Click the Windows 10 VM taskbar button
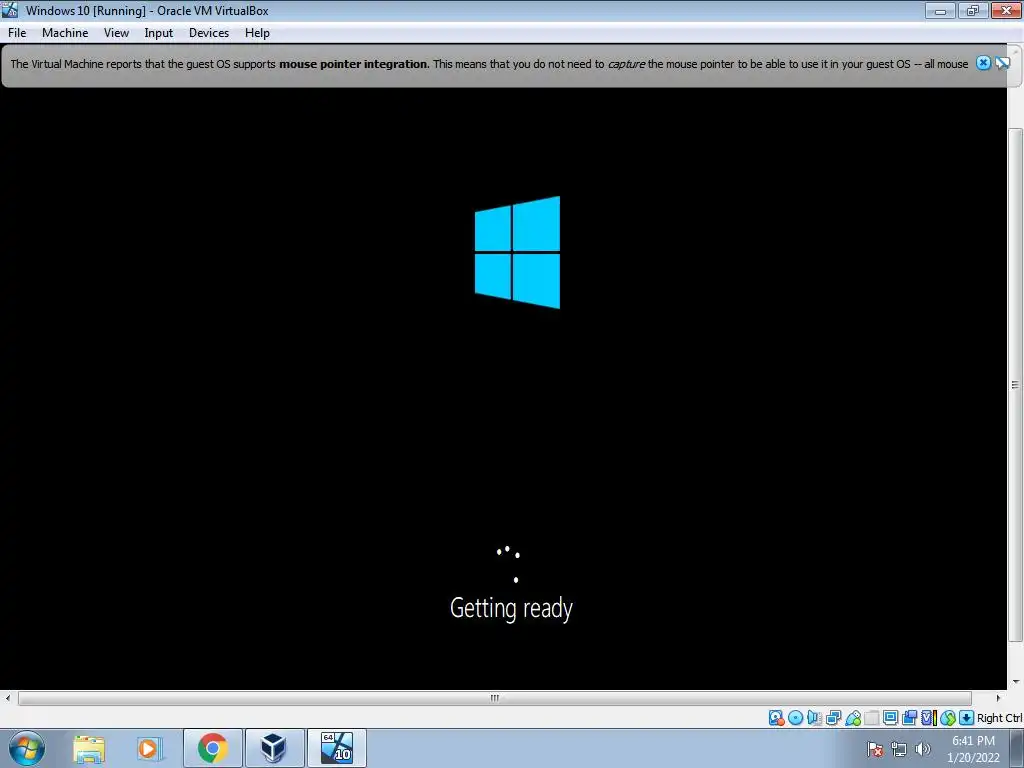Screen dimensions: 1024x768 tap(336, 748)
